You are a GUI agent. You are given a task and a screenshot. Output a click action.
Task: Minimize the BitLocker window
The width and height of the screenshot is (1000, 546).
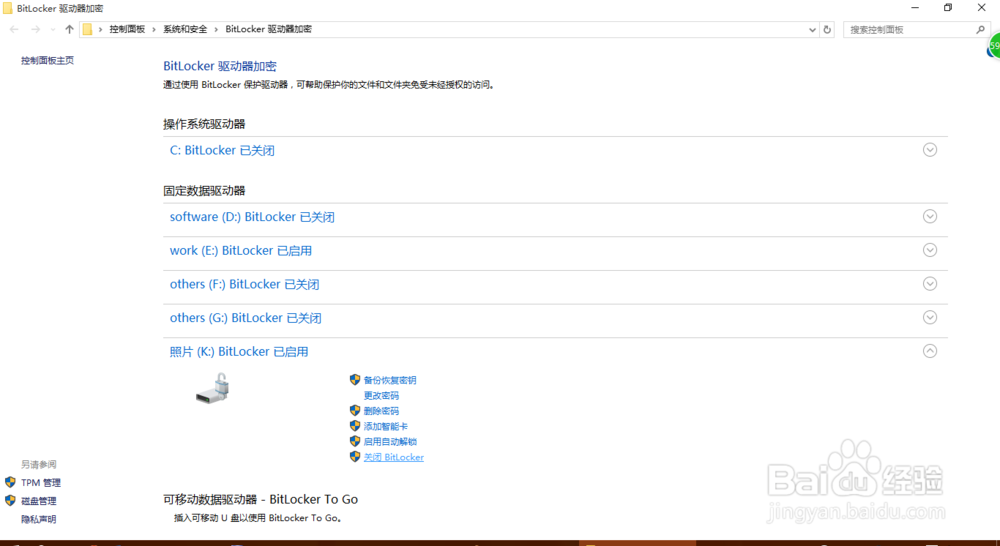coord(915,8)
